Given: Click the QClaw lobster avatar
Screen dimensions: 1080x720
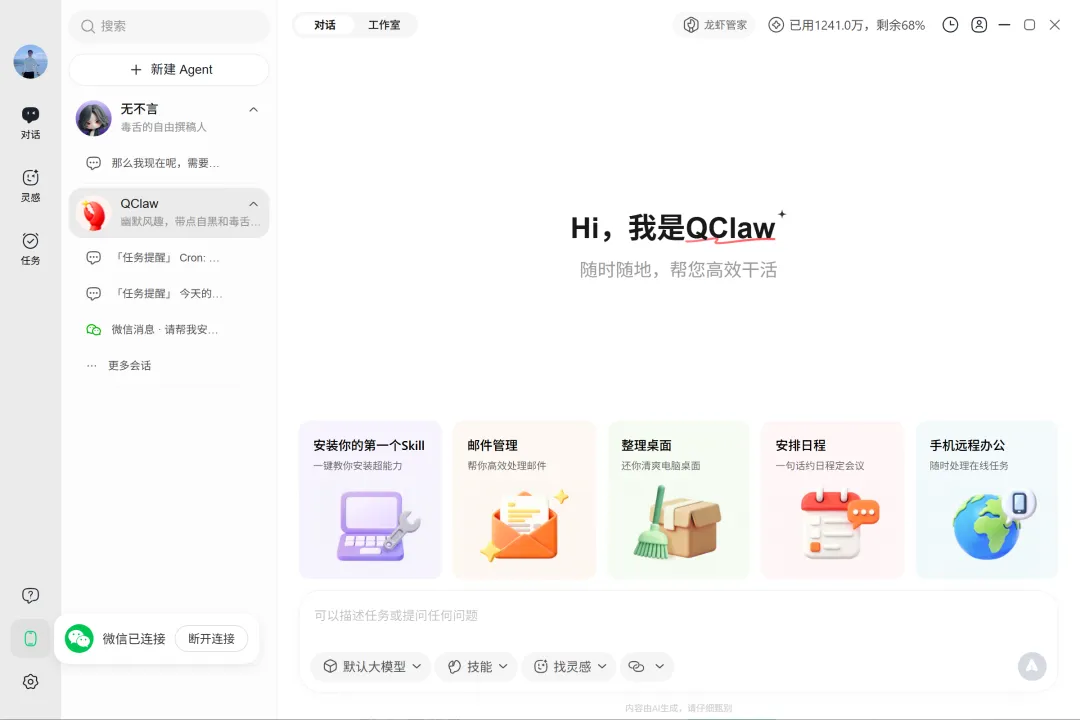Looking at the screenshot, I should pyautogui.click(x=94, y=213).
